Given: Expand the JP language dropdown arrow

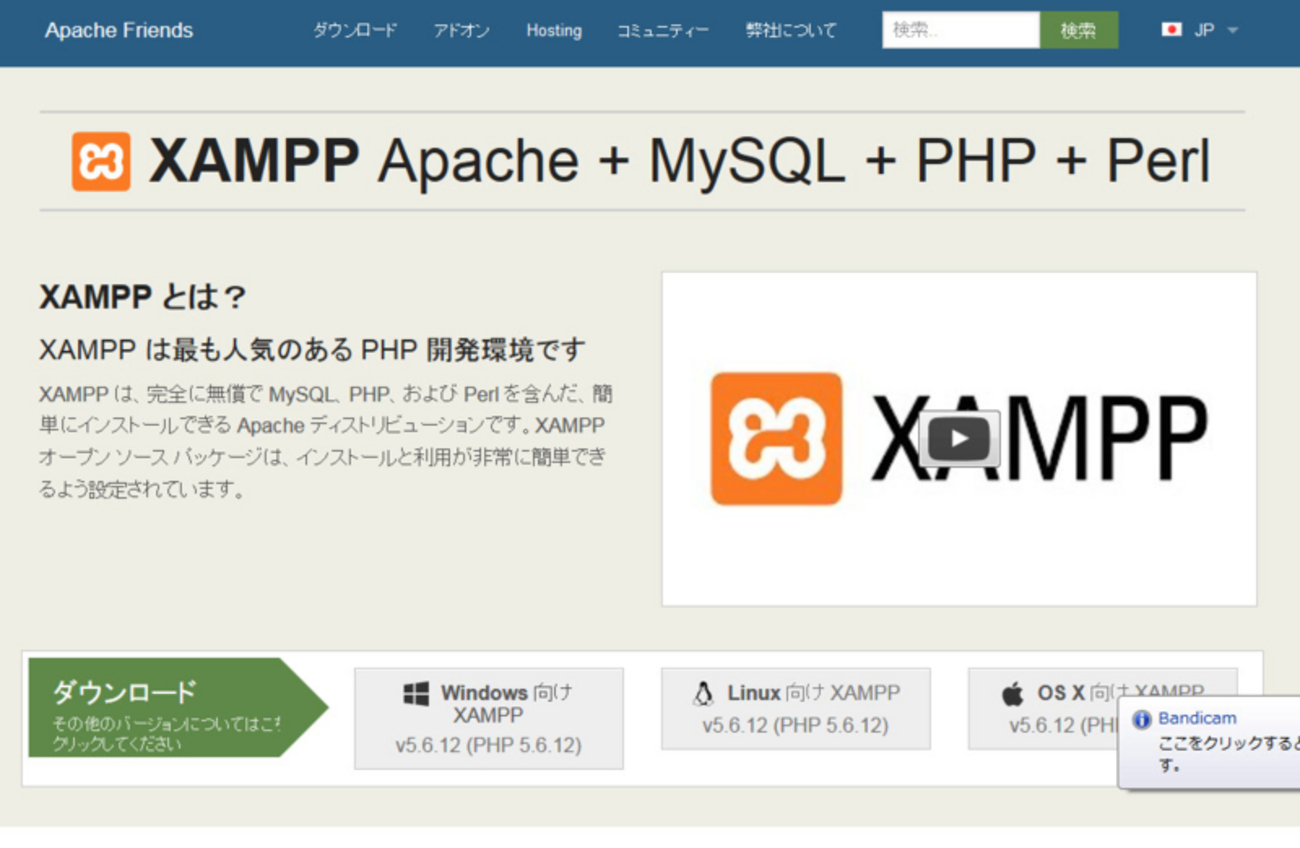Looking at the screenshot, I should pos(1232,31).
